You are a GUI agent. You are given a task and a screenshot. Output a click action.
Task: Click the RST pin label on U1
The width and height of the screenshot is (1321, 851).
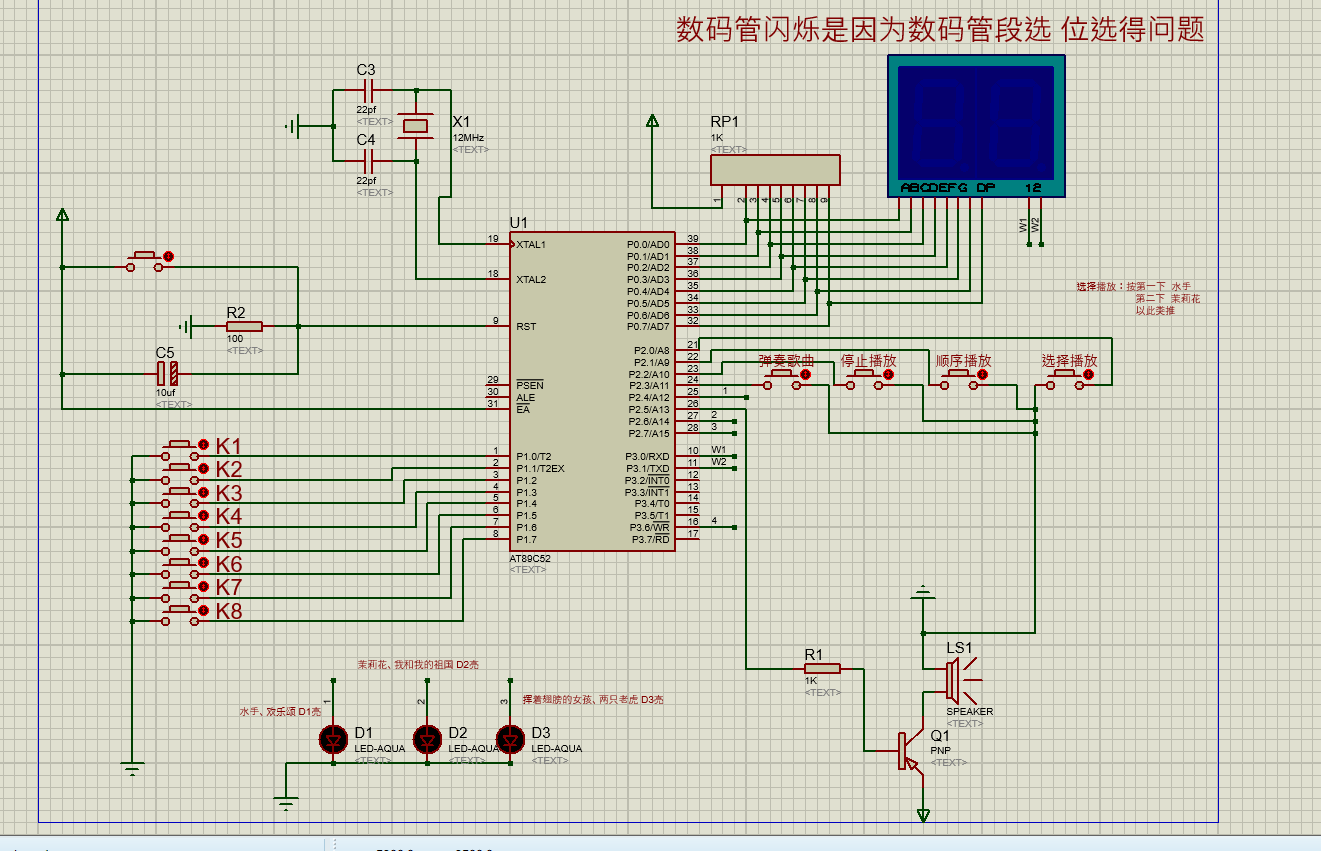tap(525, 326)
